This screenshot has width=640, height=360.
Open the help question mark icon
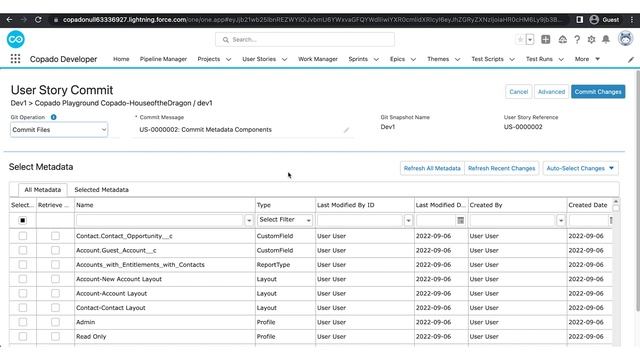tap(577, 40)
